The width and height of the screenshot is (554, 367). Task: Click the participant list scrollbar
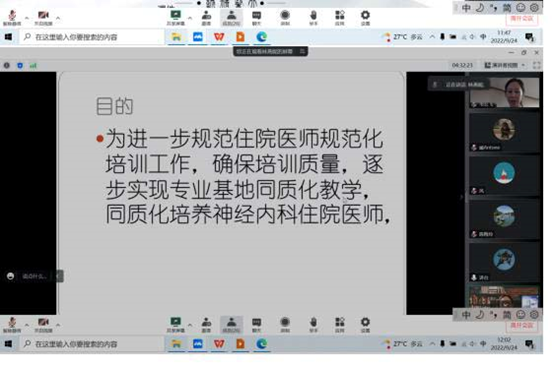point(467,191)
